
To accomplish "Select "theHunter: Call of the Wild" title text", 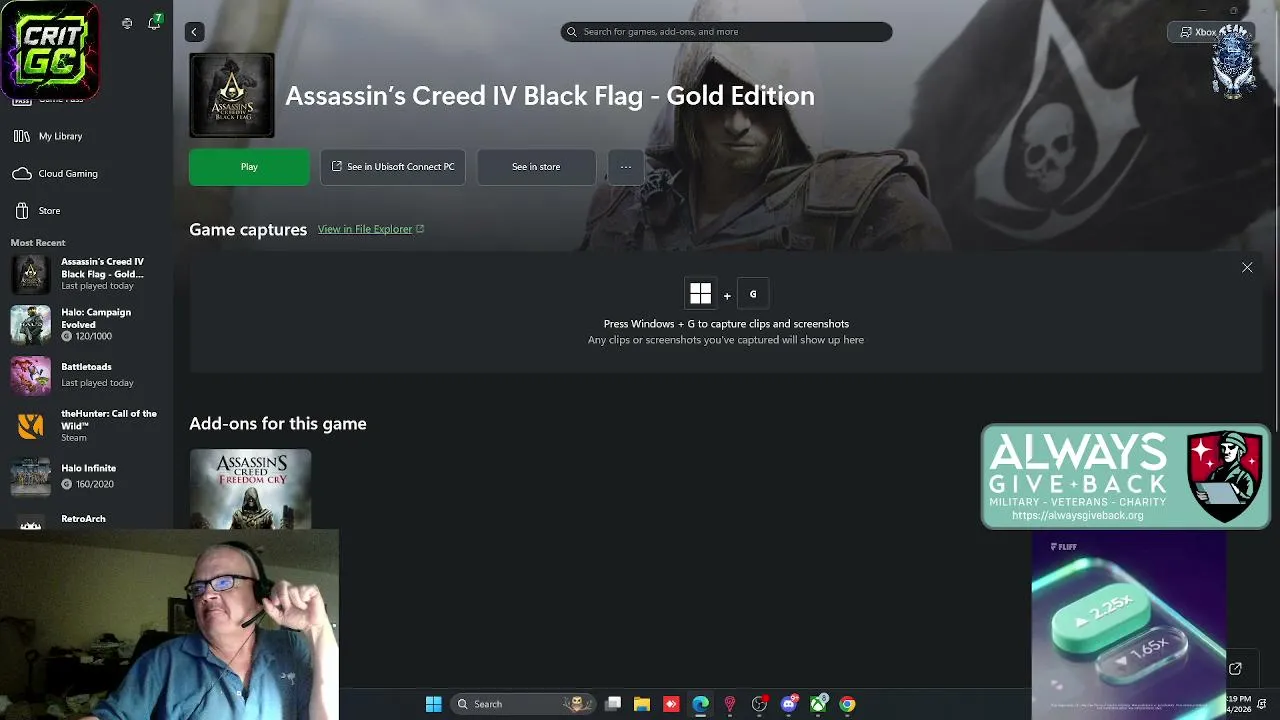I will (x=109, y=419).
